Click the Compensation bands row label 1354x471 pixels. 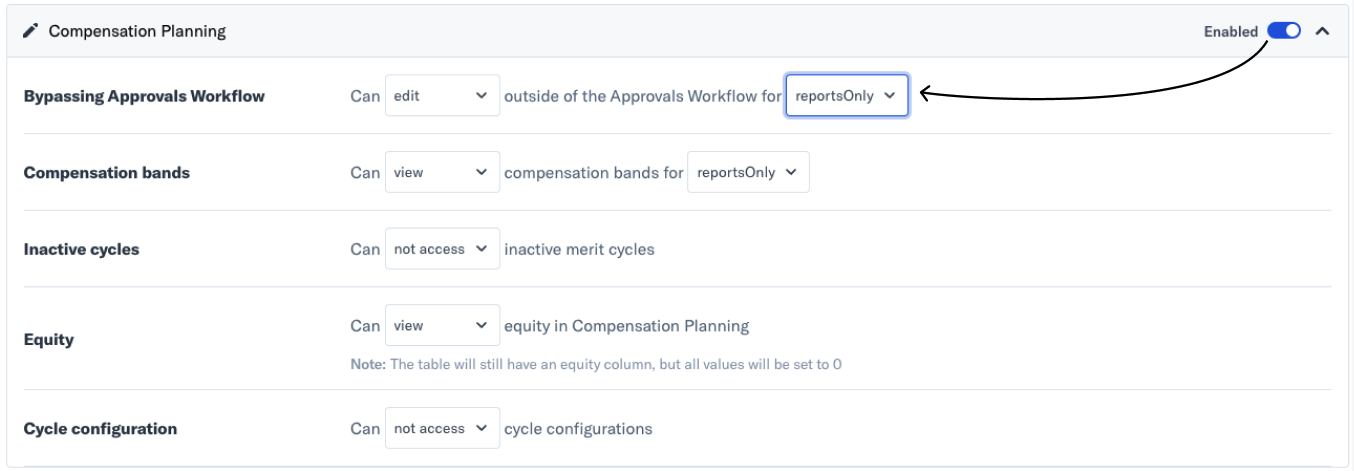coord(107,173)
